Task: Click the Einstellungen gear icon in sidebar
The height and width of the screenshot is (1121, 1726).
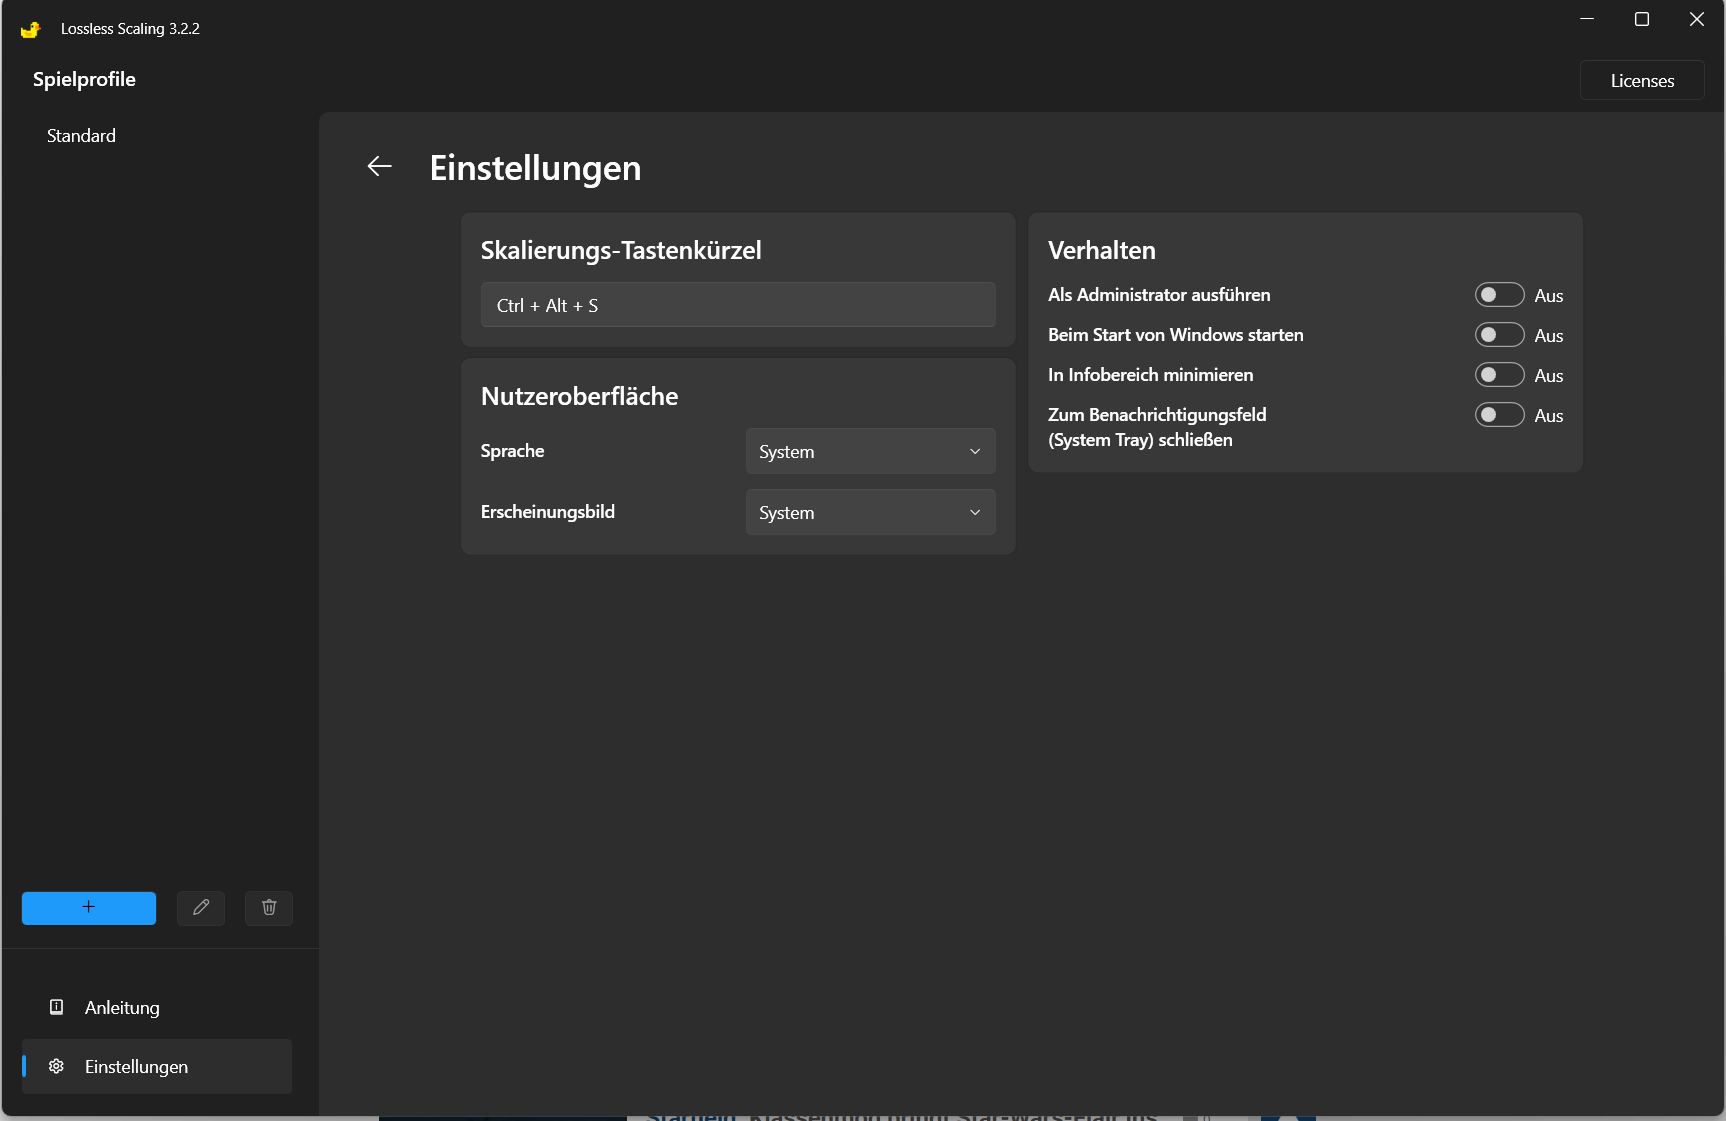Action: pos(57,1066)
